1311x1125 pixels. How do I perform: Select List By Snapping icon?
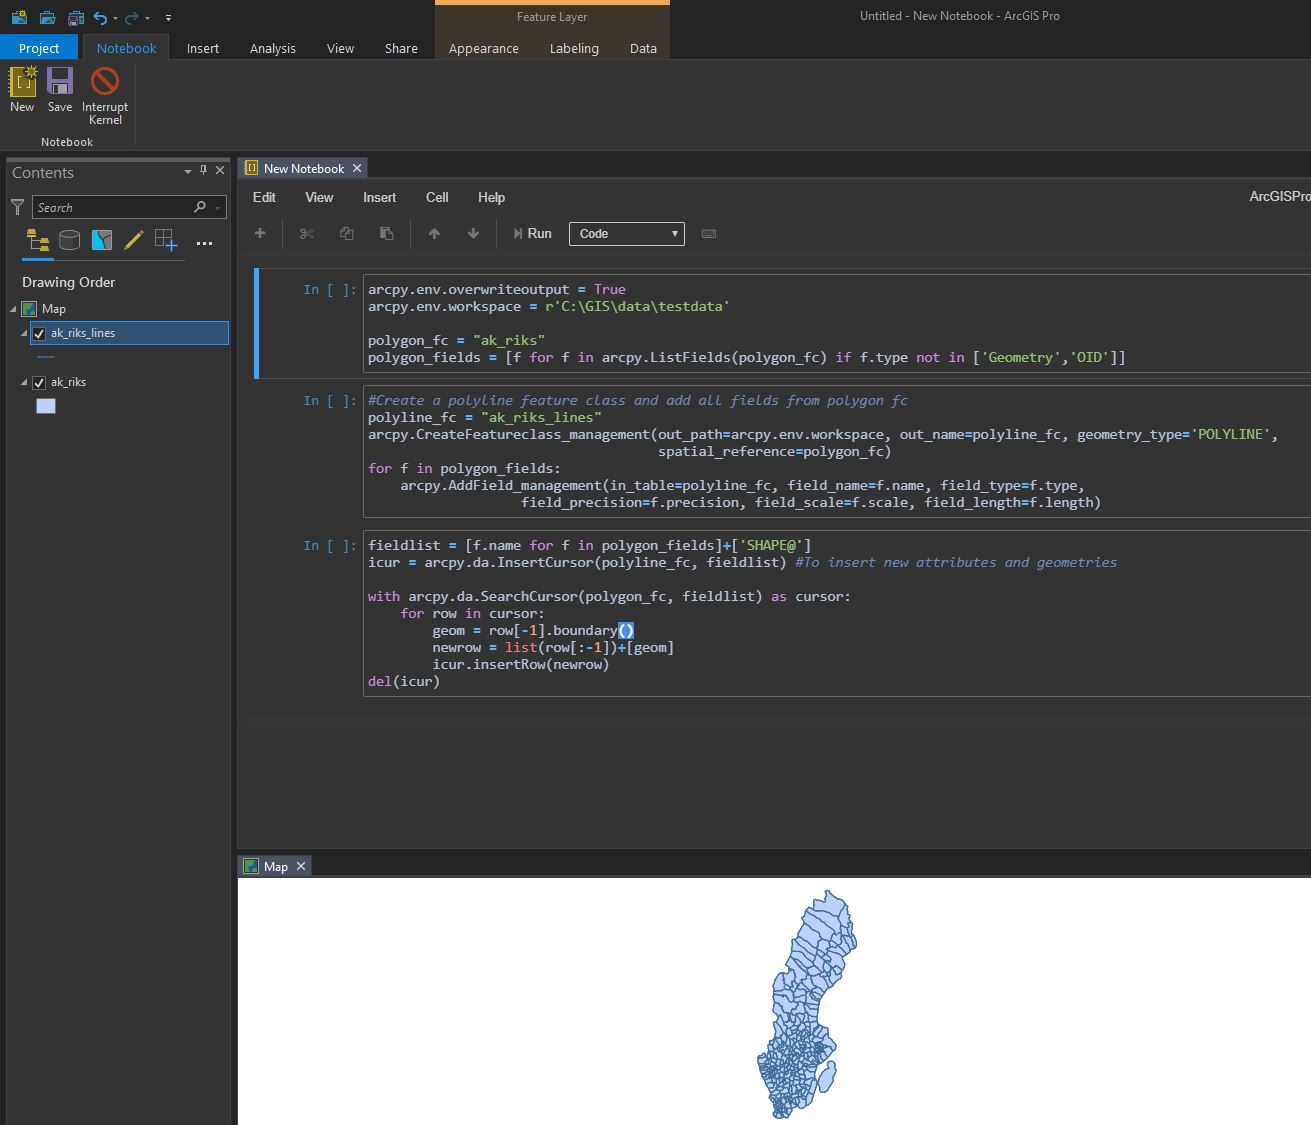click(x=166, y=240)
